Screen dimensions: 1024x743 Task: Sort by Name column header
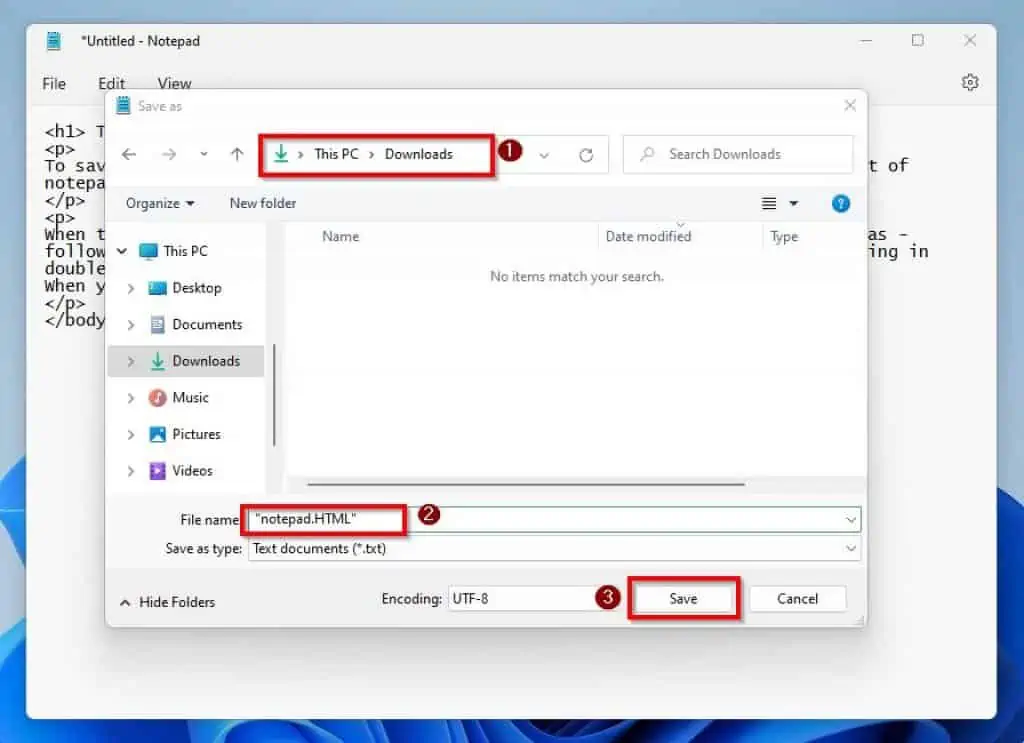pos(340,236)
